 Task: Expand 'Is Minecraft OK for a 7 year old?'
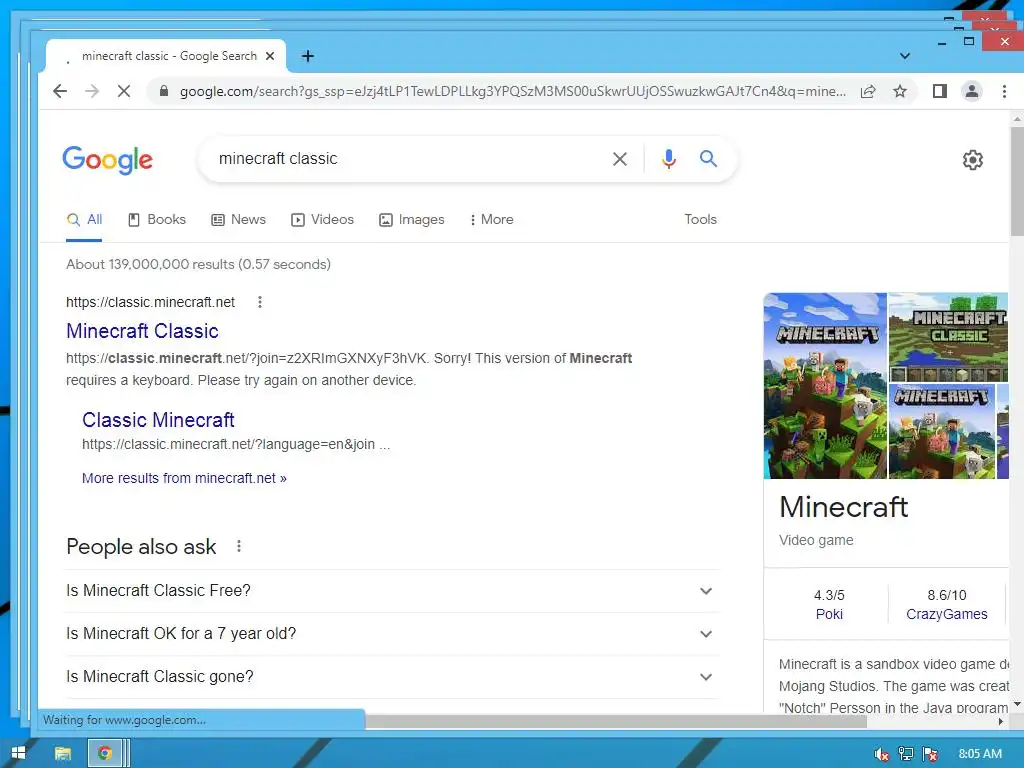tap(392, 633)
